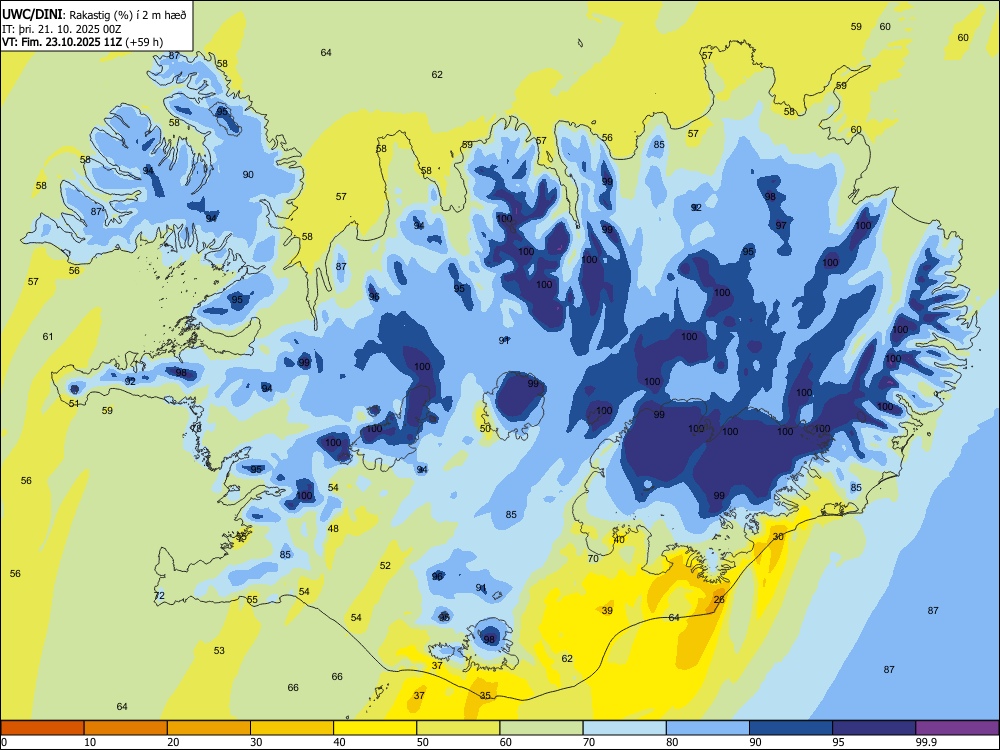This screenshot has height=750, width=1000.
Task: Click the '48' humidity value on the map
Action: tap(333, 528)
